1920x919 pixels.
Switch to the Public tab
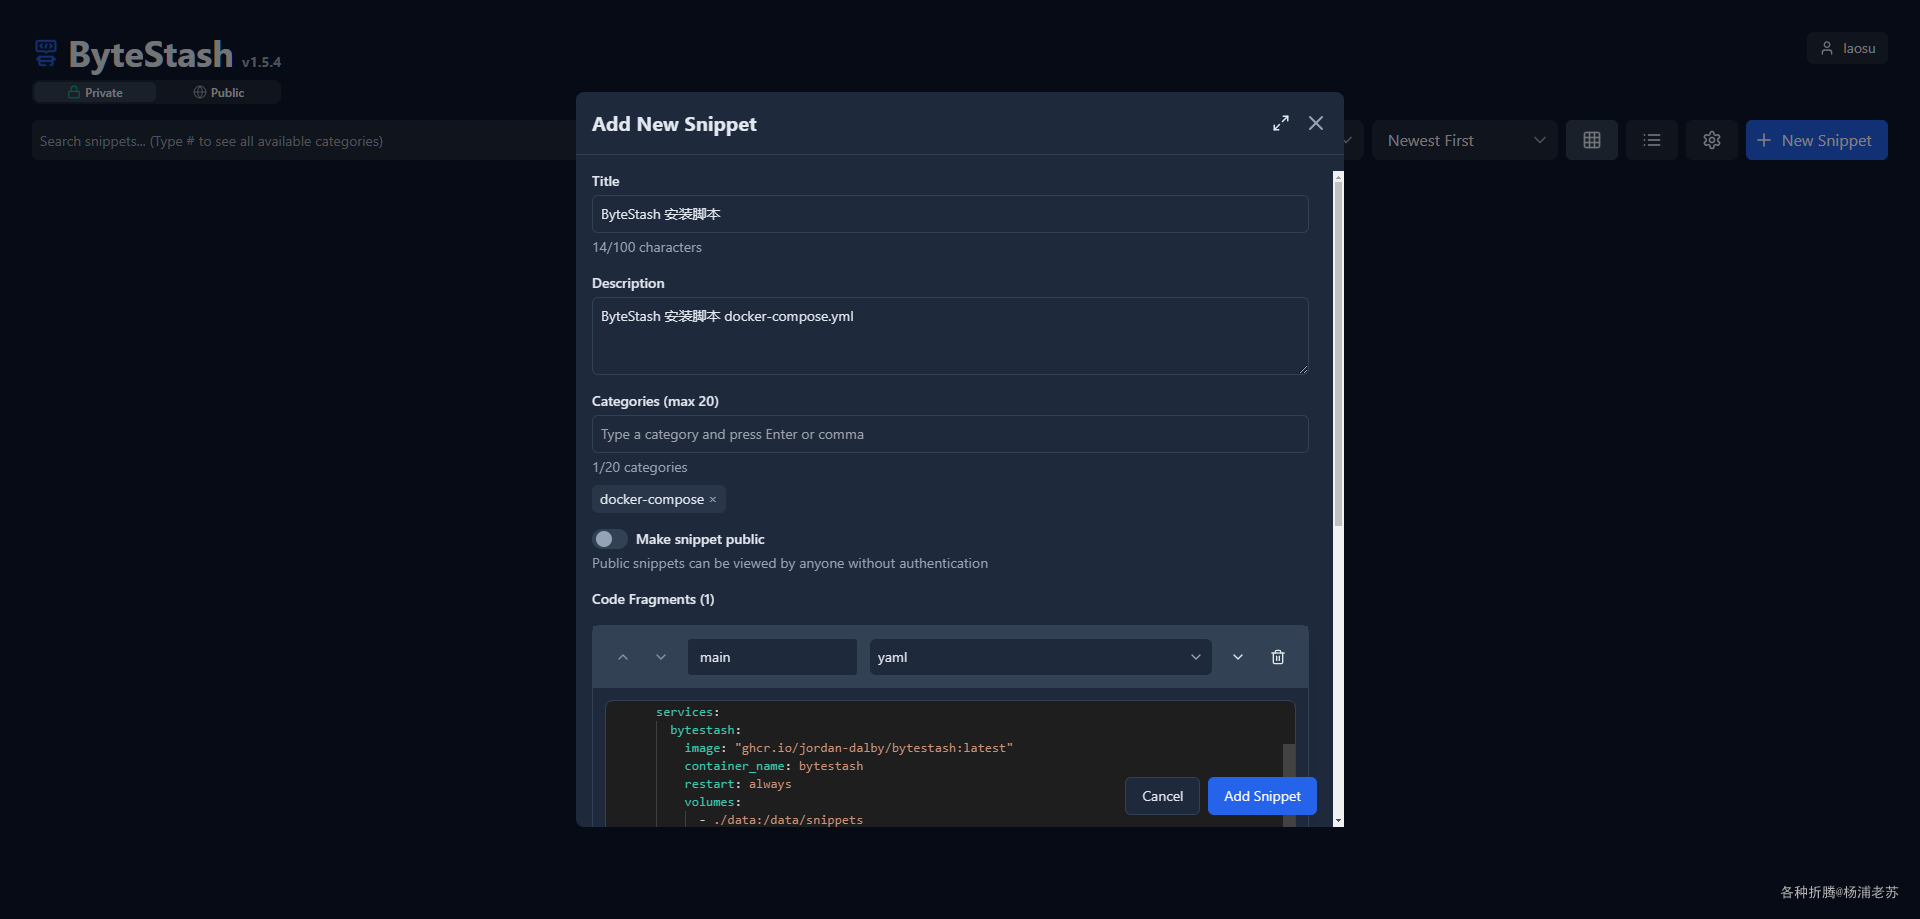pos(218,92)
